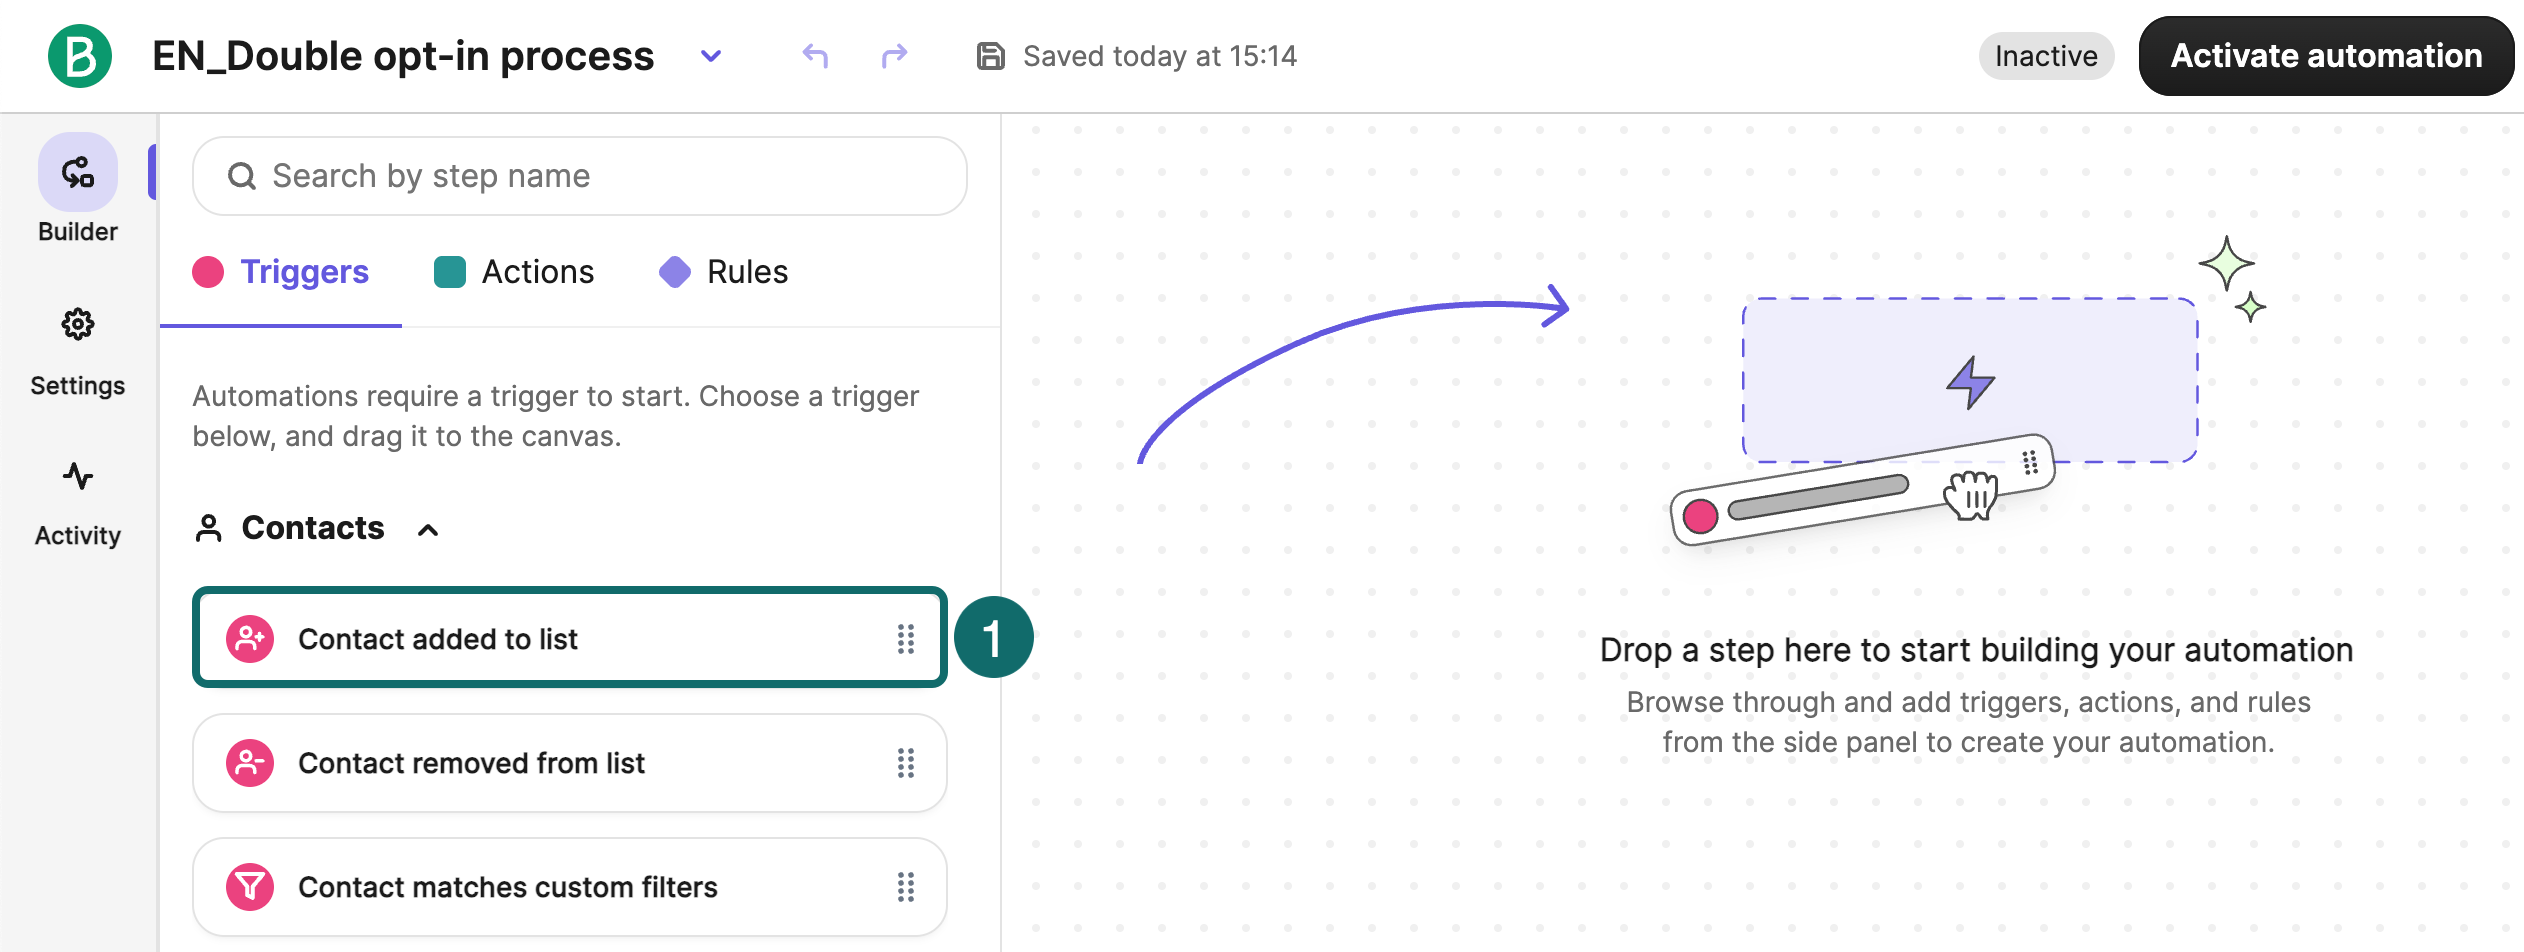
Task: Click the Search by step name field
Action: coord(580,176)
